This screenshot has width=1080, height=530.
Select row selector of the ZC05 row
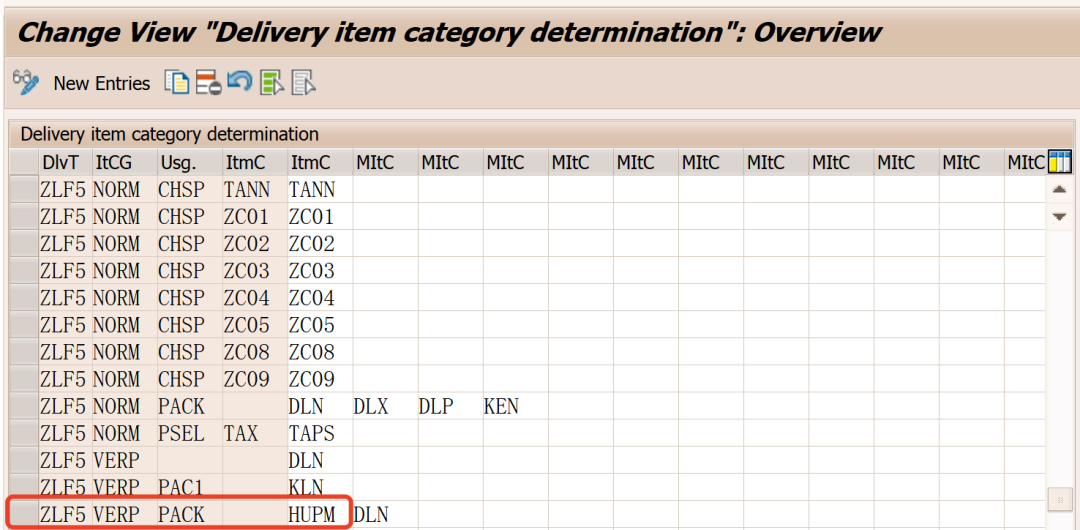(23, 325)
